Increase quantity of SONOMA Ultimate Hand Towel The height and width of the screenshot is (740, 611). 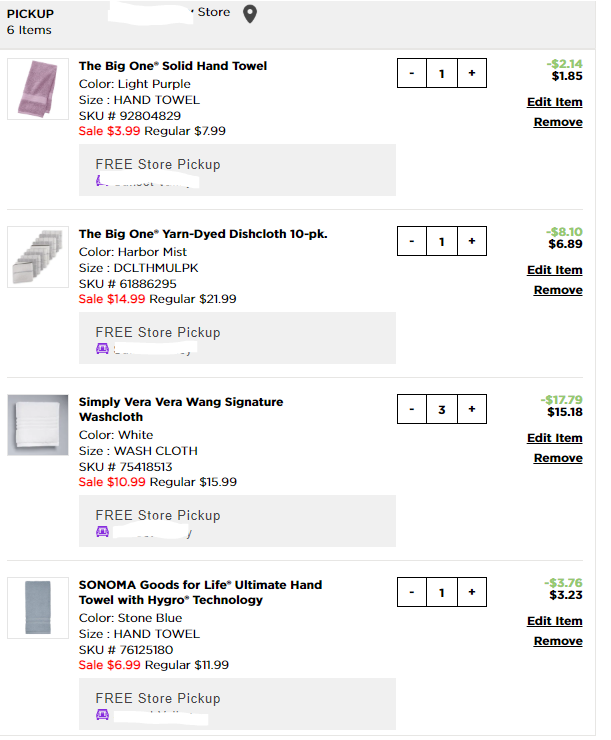coord(472,592)
